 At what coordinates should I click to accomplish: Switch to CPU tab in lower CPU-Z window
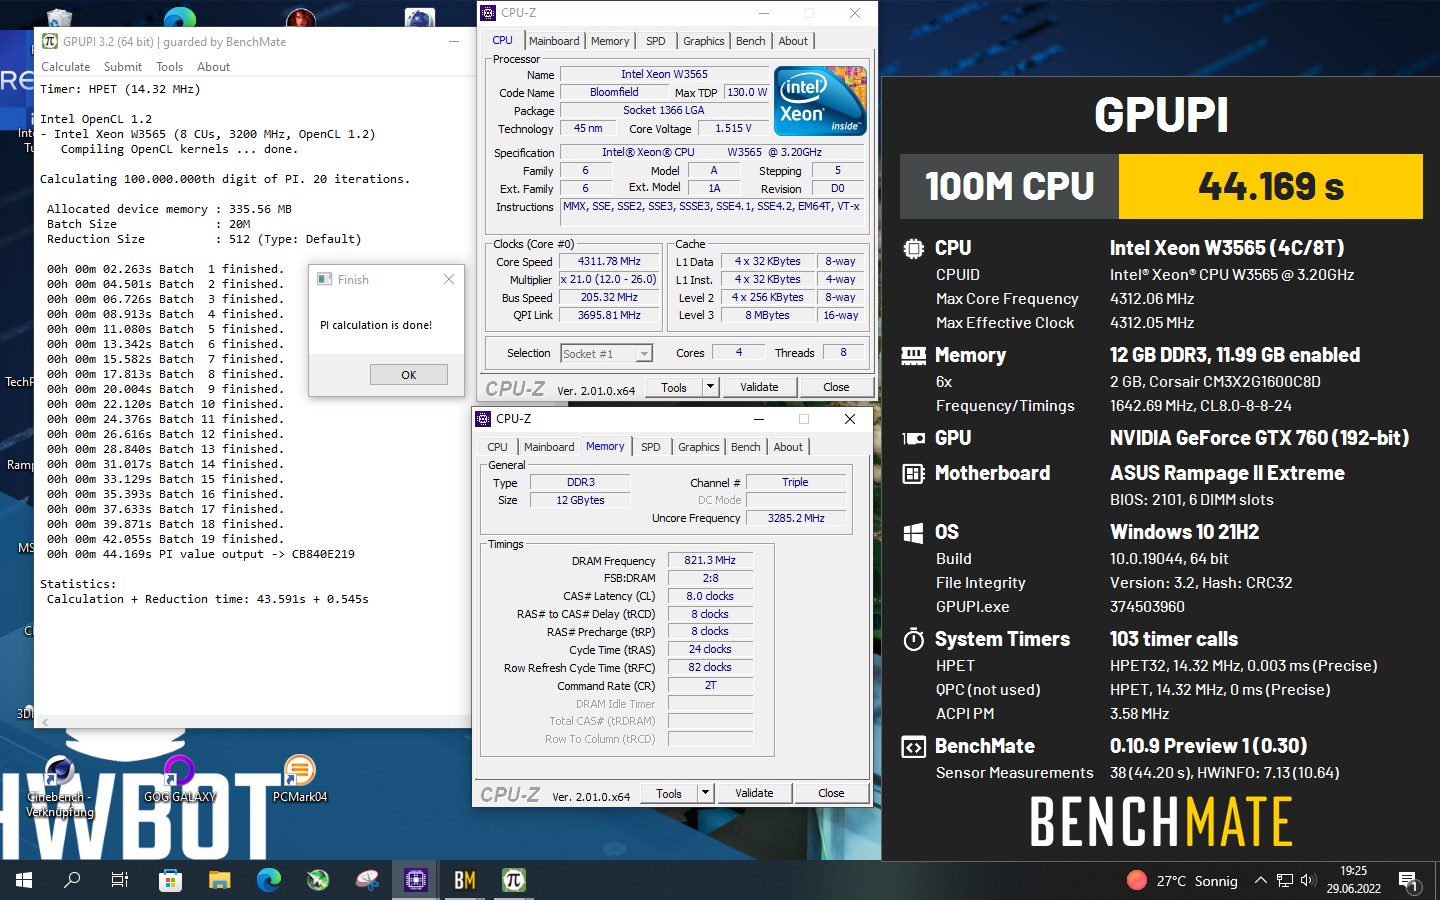[x=497, y=447]
